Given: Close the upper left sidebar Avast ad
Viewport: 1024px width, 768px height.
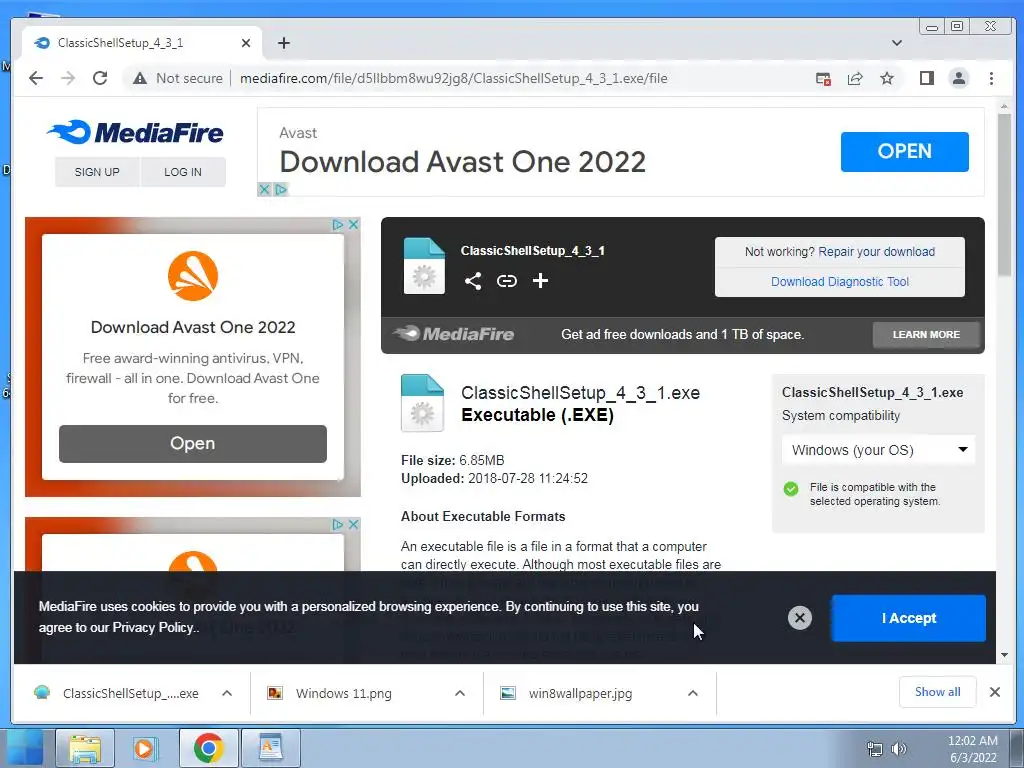Looking at the screenshot, I should (353, 225).
